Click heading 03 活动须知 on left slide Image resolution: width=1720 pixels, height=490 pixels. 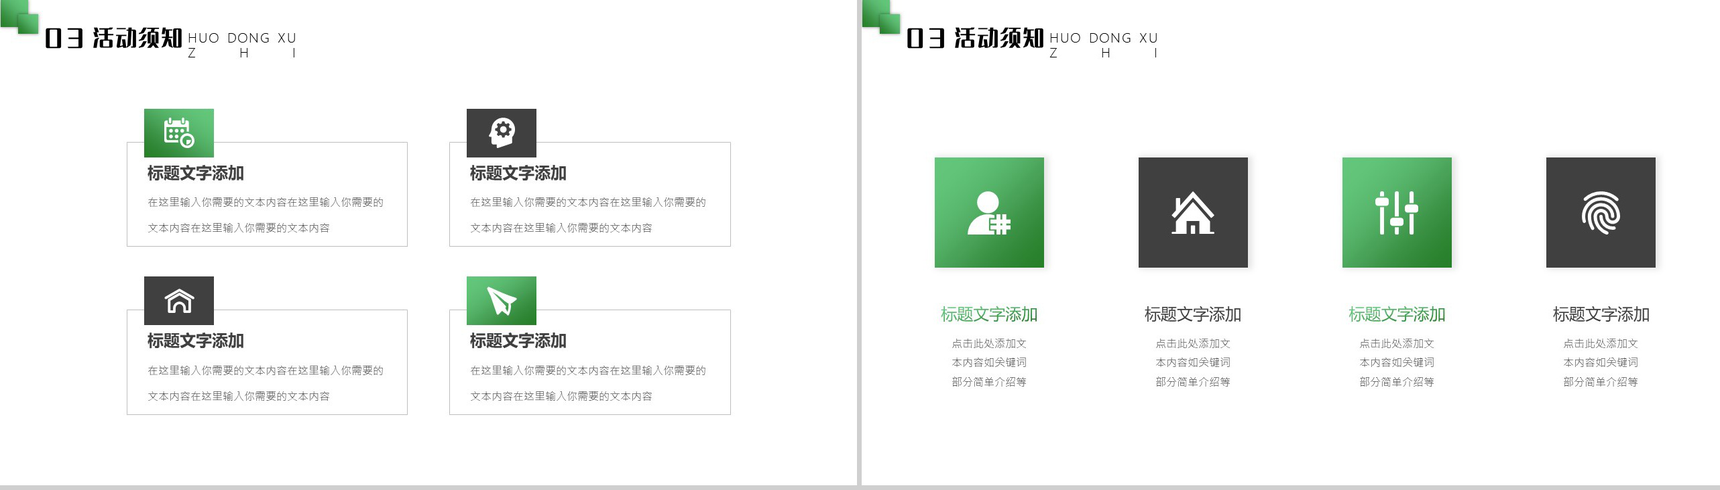point(113,38)
